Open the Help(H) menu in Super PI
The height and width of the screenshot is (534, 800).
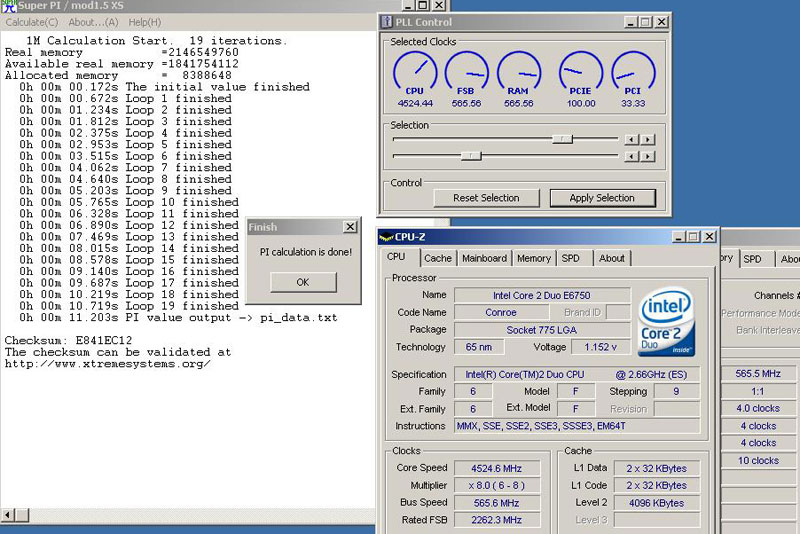(x=144, y=22)
